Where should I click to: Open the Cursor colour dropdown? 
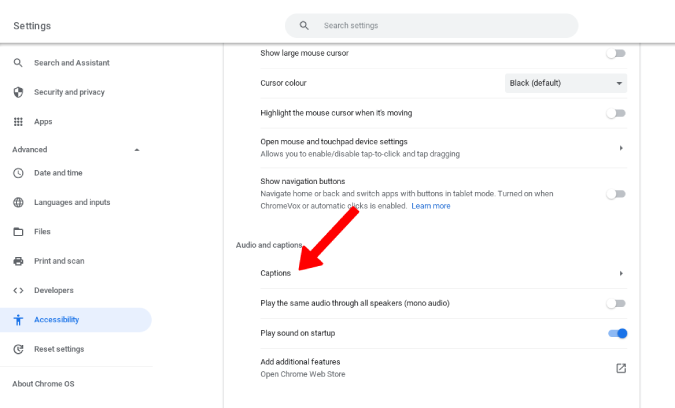[x=566, y=83]
